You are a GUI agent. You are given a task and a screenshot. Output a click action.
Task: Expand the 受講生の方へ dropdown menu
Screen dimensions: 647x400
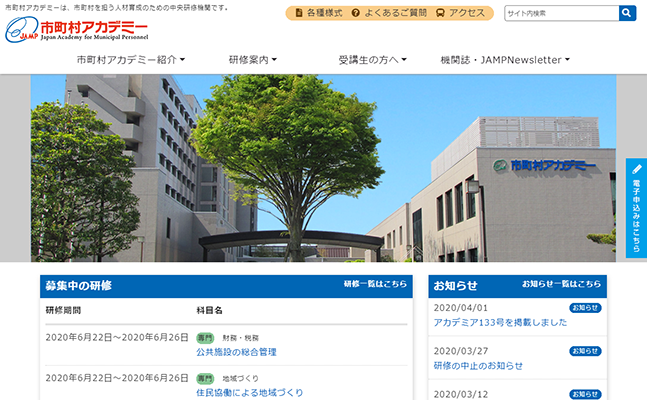click(x=373, y=60)
